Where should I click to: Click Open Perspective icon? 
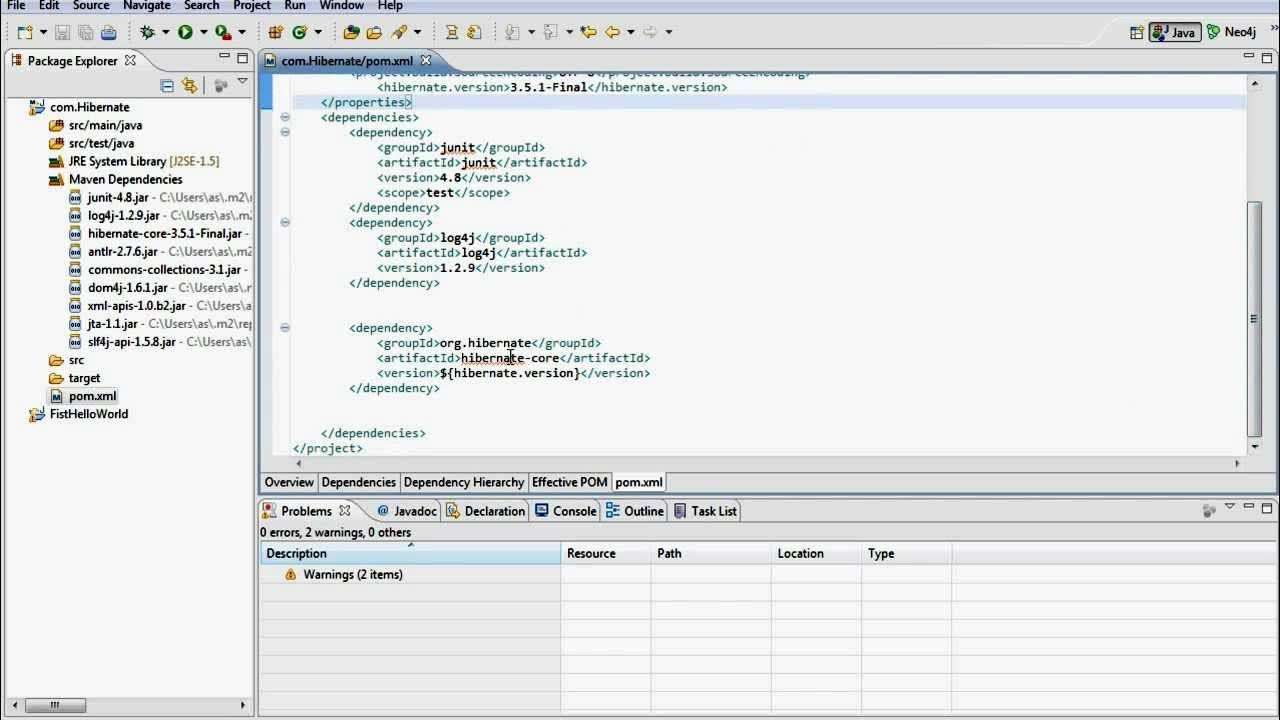[x=1137, y=32]
